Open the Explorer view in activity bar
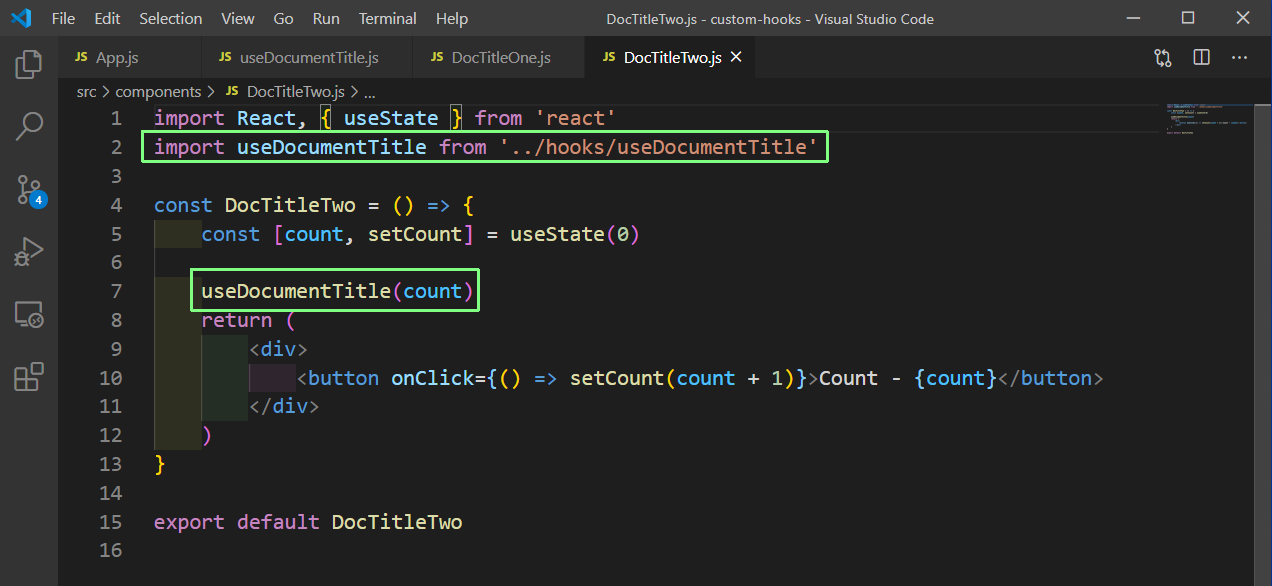The height and width of the screenshot is (586, 1272). point(29,66)
